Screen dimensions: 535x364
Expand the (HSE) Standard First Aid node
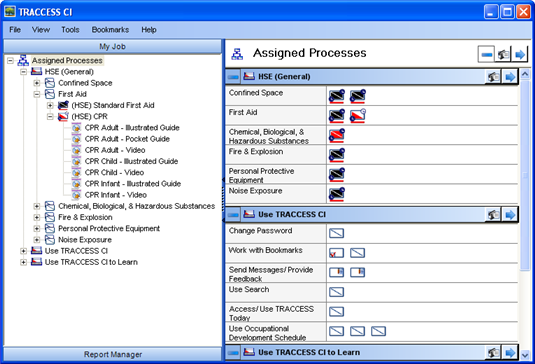(x=50, y=105)
